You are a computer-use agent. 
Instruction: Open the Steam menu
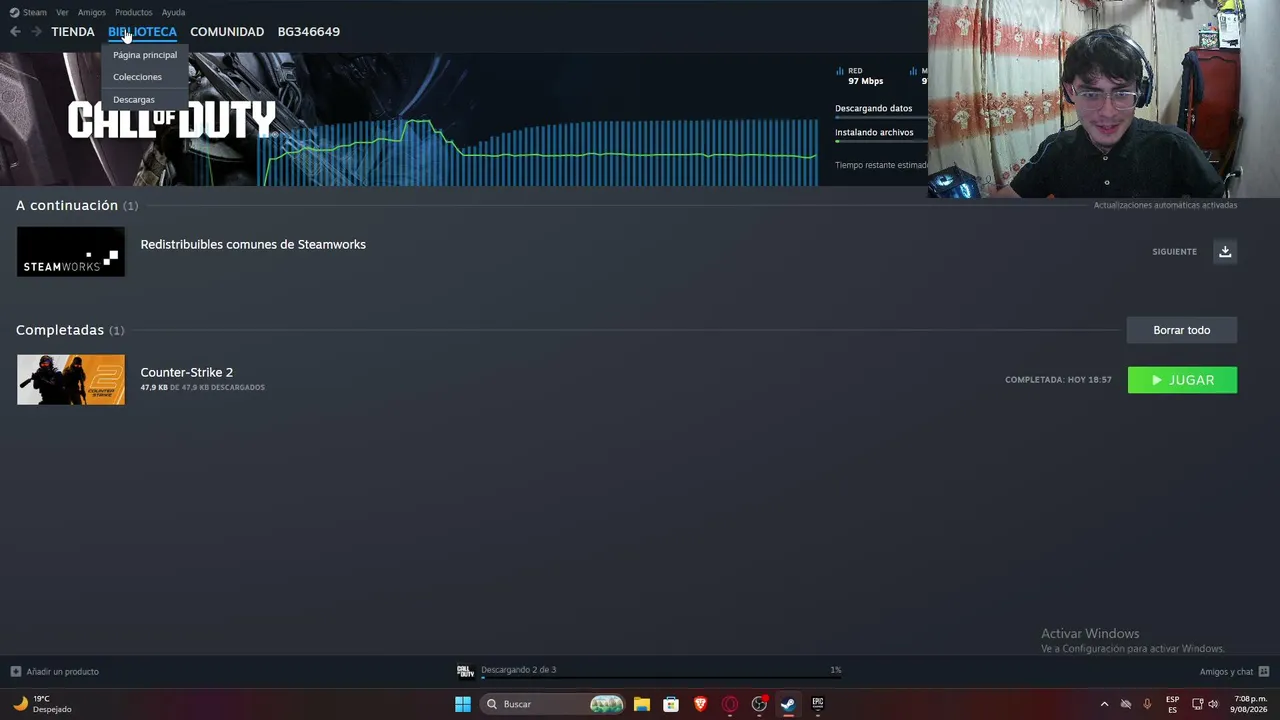[35, 12]
